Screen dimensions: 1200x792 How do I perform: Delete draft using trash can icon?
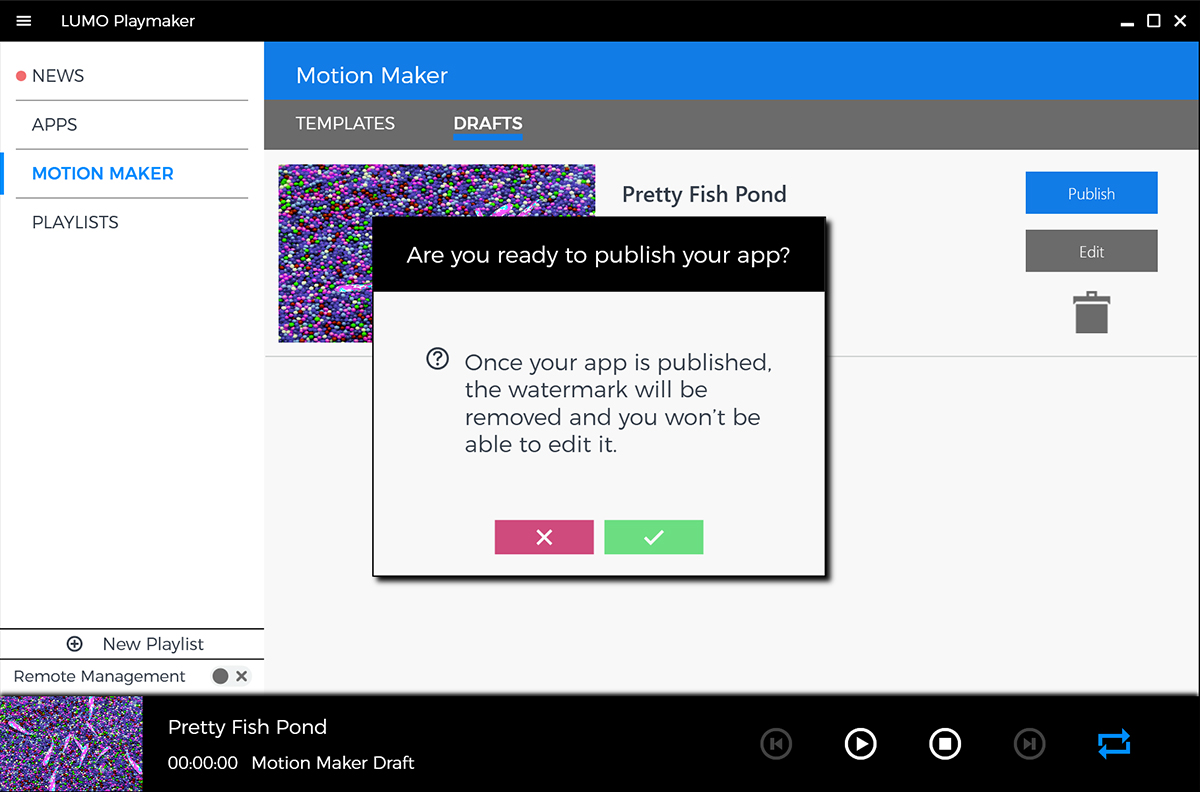point(1091,312)
